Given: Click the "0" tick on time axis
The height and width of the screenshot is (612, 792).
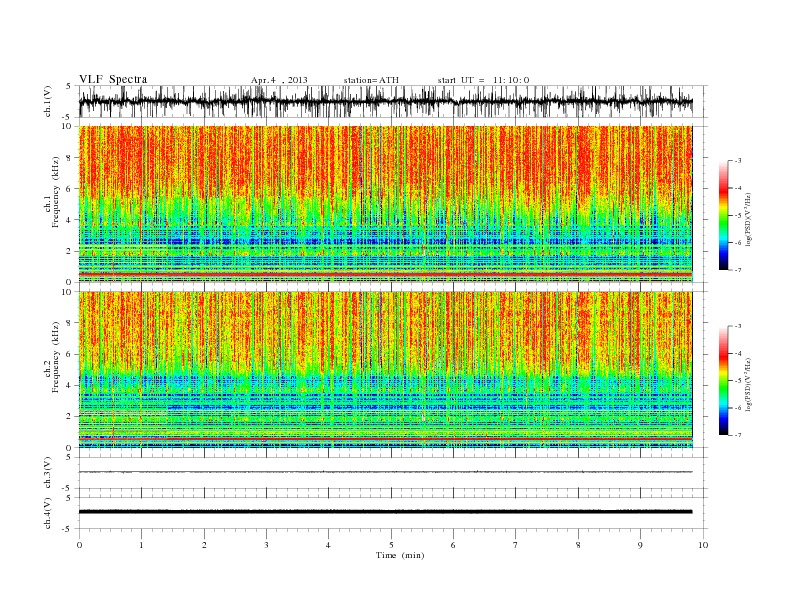Looking at the screenshot, I should coord(79,545).
